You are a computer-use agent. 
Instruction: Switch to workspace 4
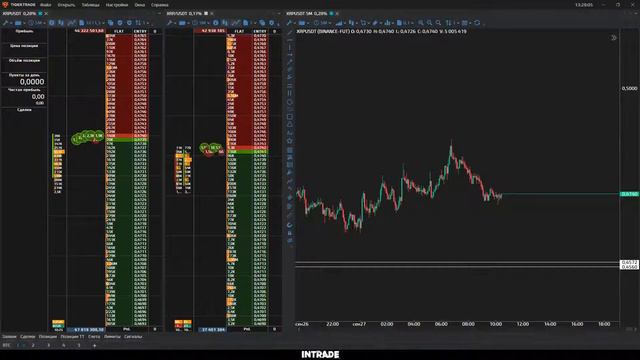tap(64, 345)
